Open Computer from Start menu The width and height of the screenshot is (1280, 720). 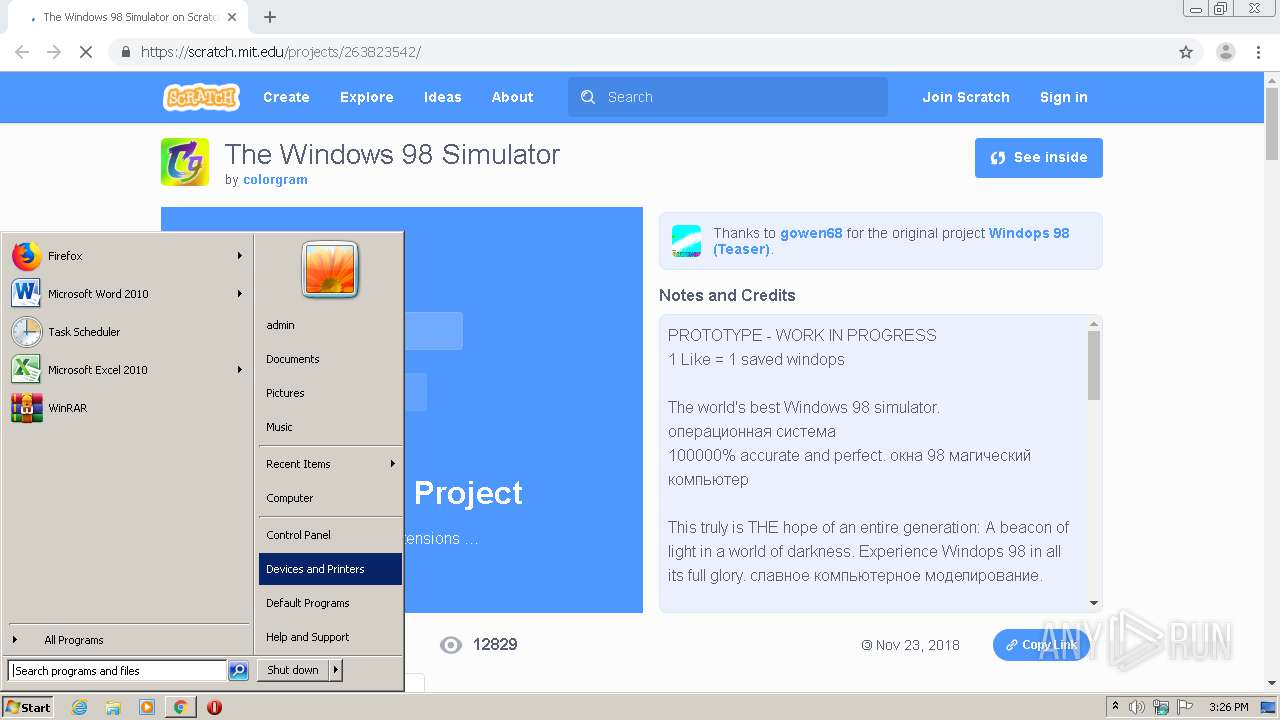[330, 498]
